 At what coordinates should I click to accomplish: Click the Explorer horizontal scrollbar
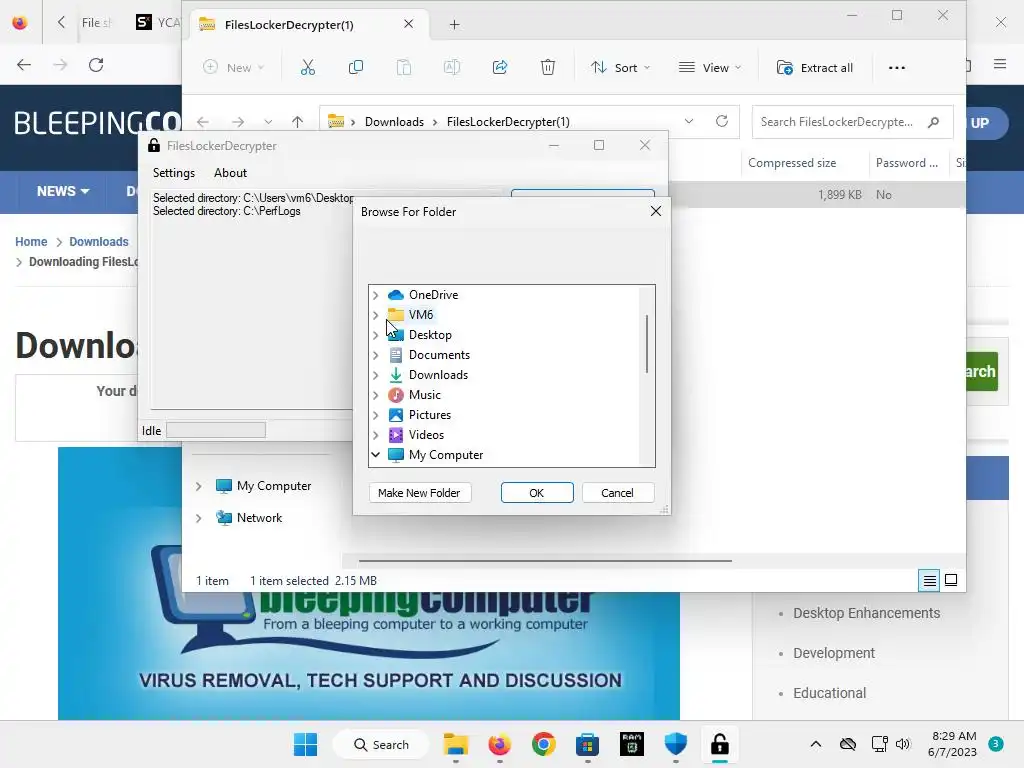[545, 560]
